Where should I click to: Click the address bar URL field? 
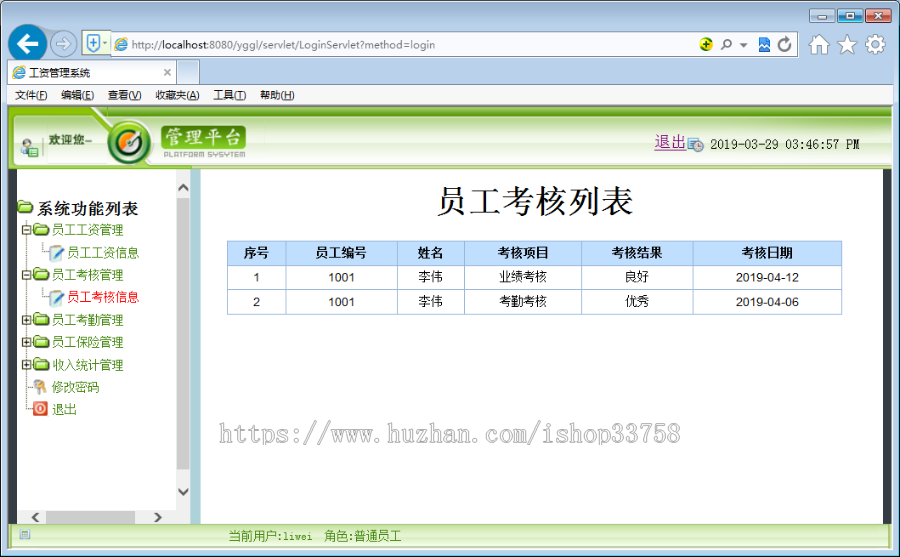[402, 44]
